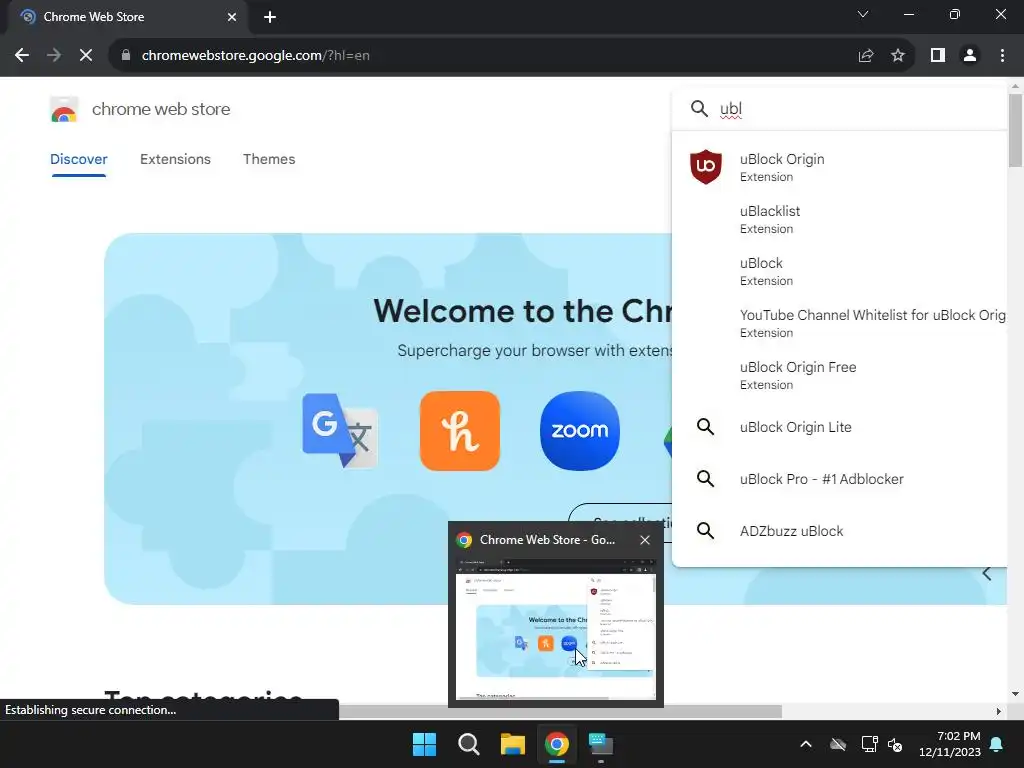Viewport: 1024px width, 768px height.
Task: Open the Chrome side panel
Action: tap(938, 56)
